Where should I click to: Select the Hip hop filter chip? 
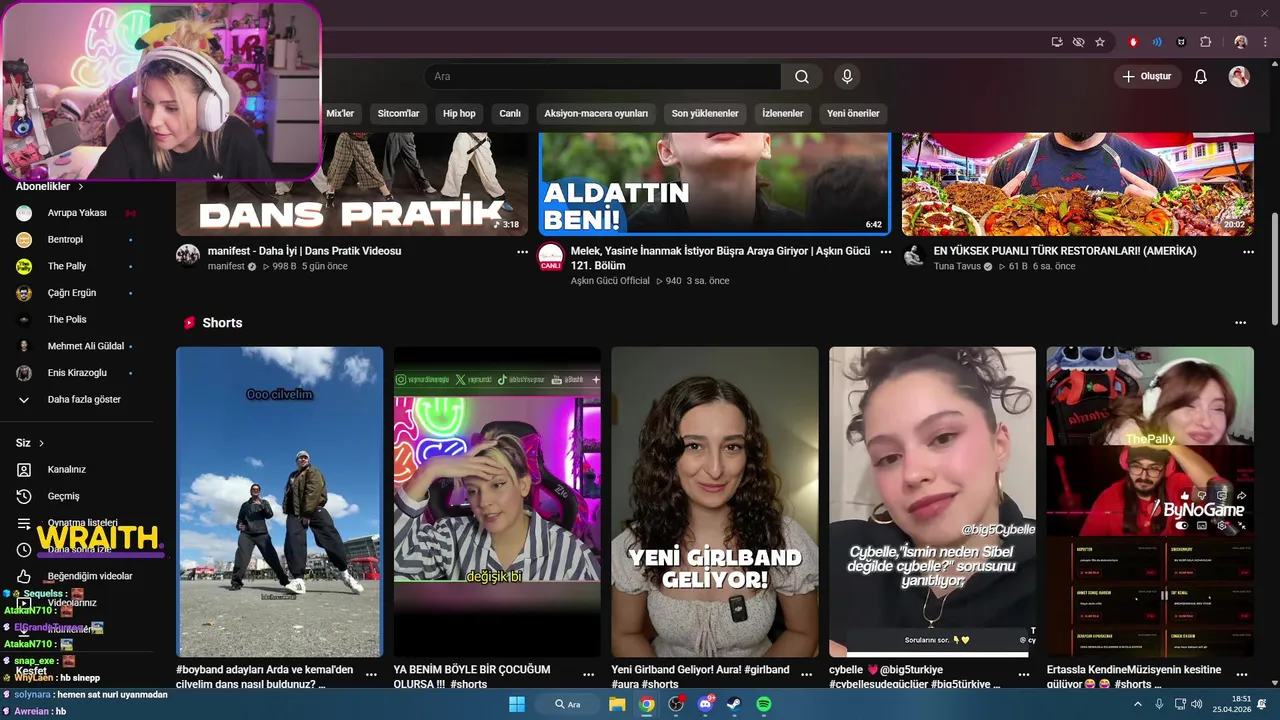[459, 113]
